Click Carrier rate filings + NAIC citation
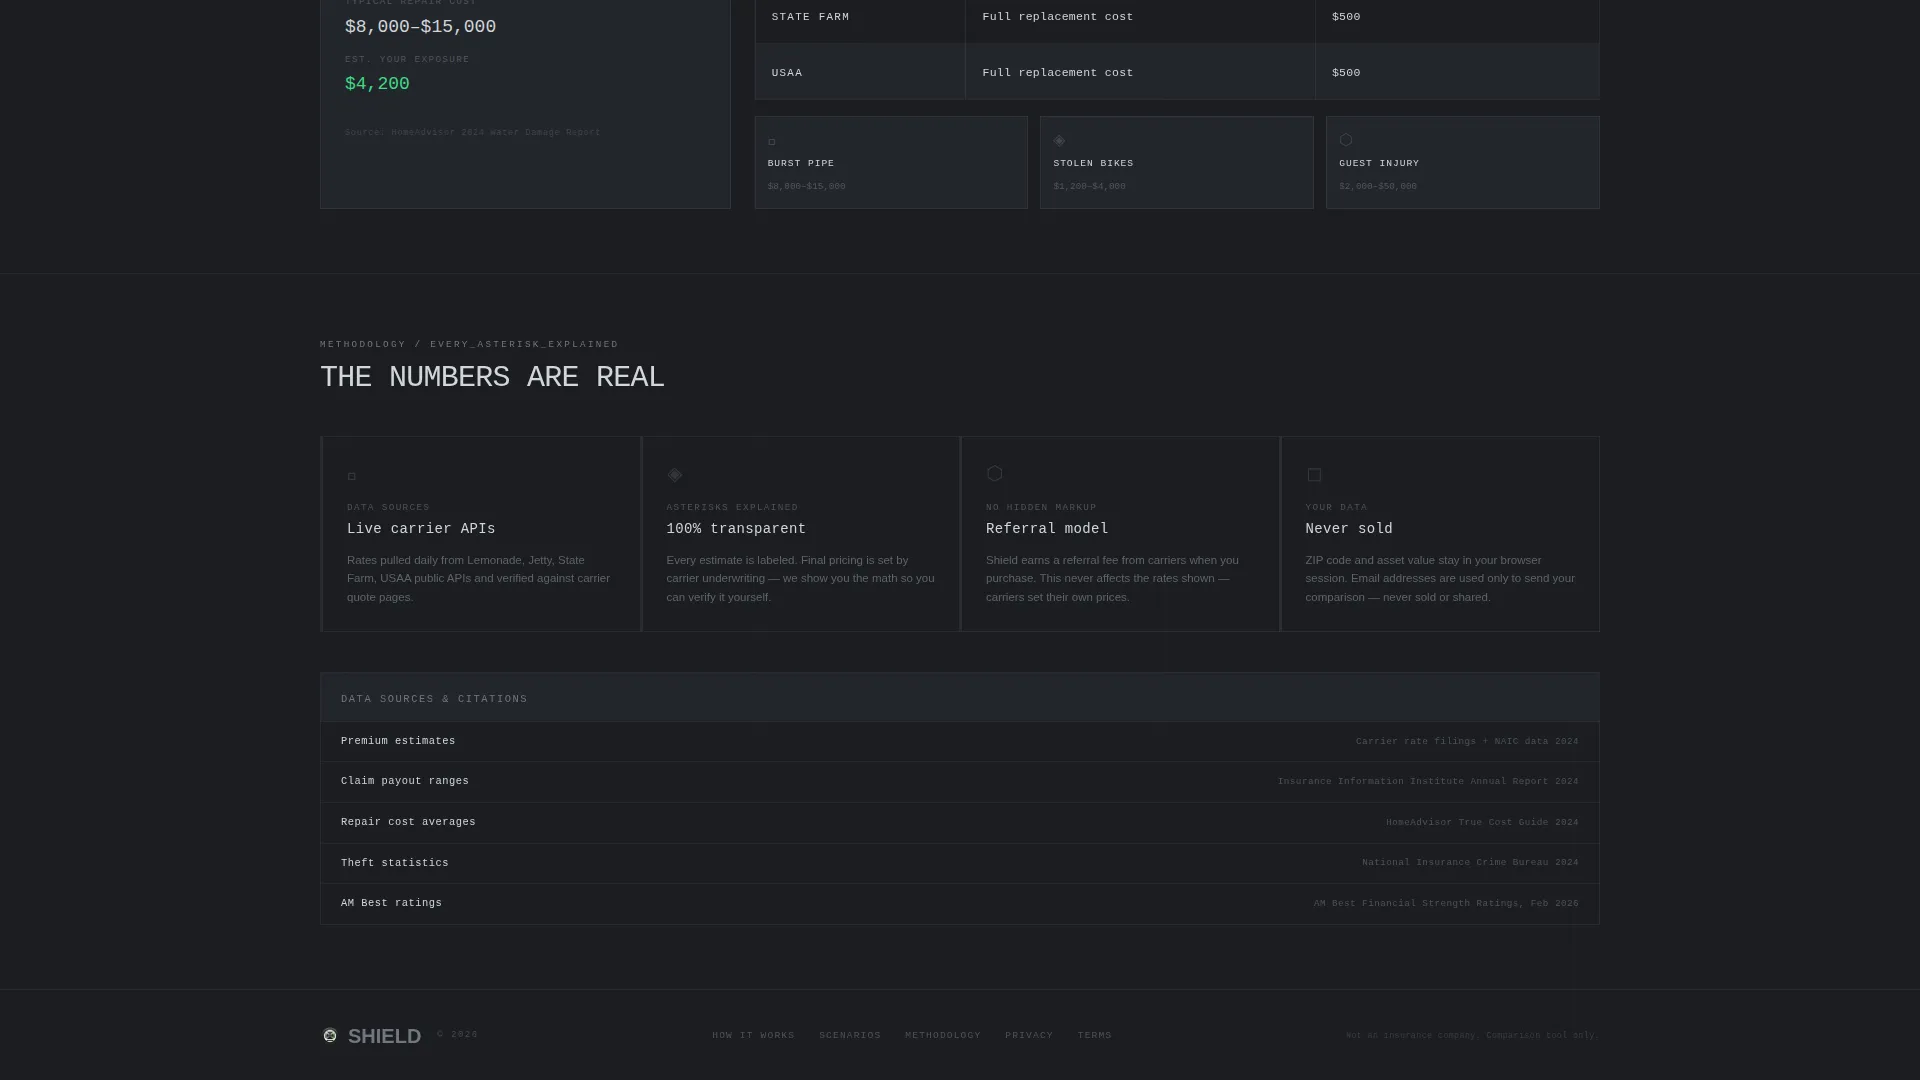This screenshot has width=1920, height=1080. [1467, 741]
